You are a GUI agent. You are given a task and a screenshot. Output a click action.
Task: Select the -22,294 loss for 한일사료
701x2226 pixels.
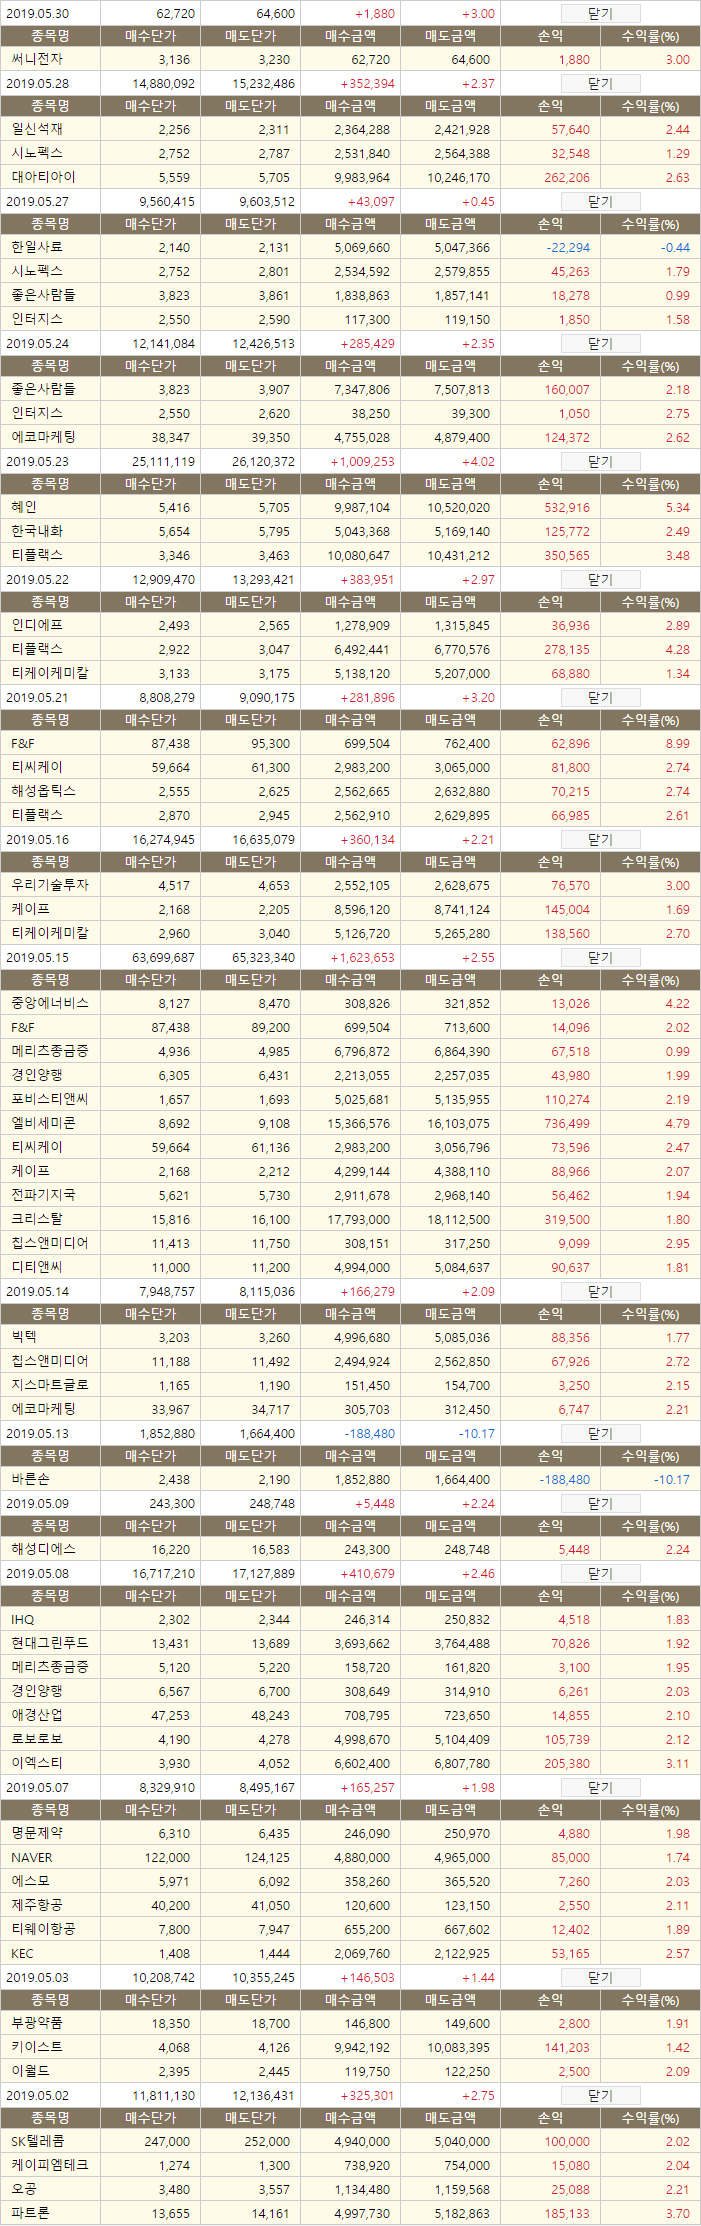coord(568,248)
